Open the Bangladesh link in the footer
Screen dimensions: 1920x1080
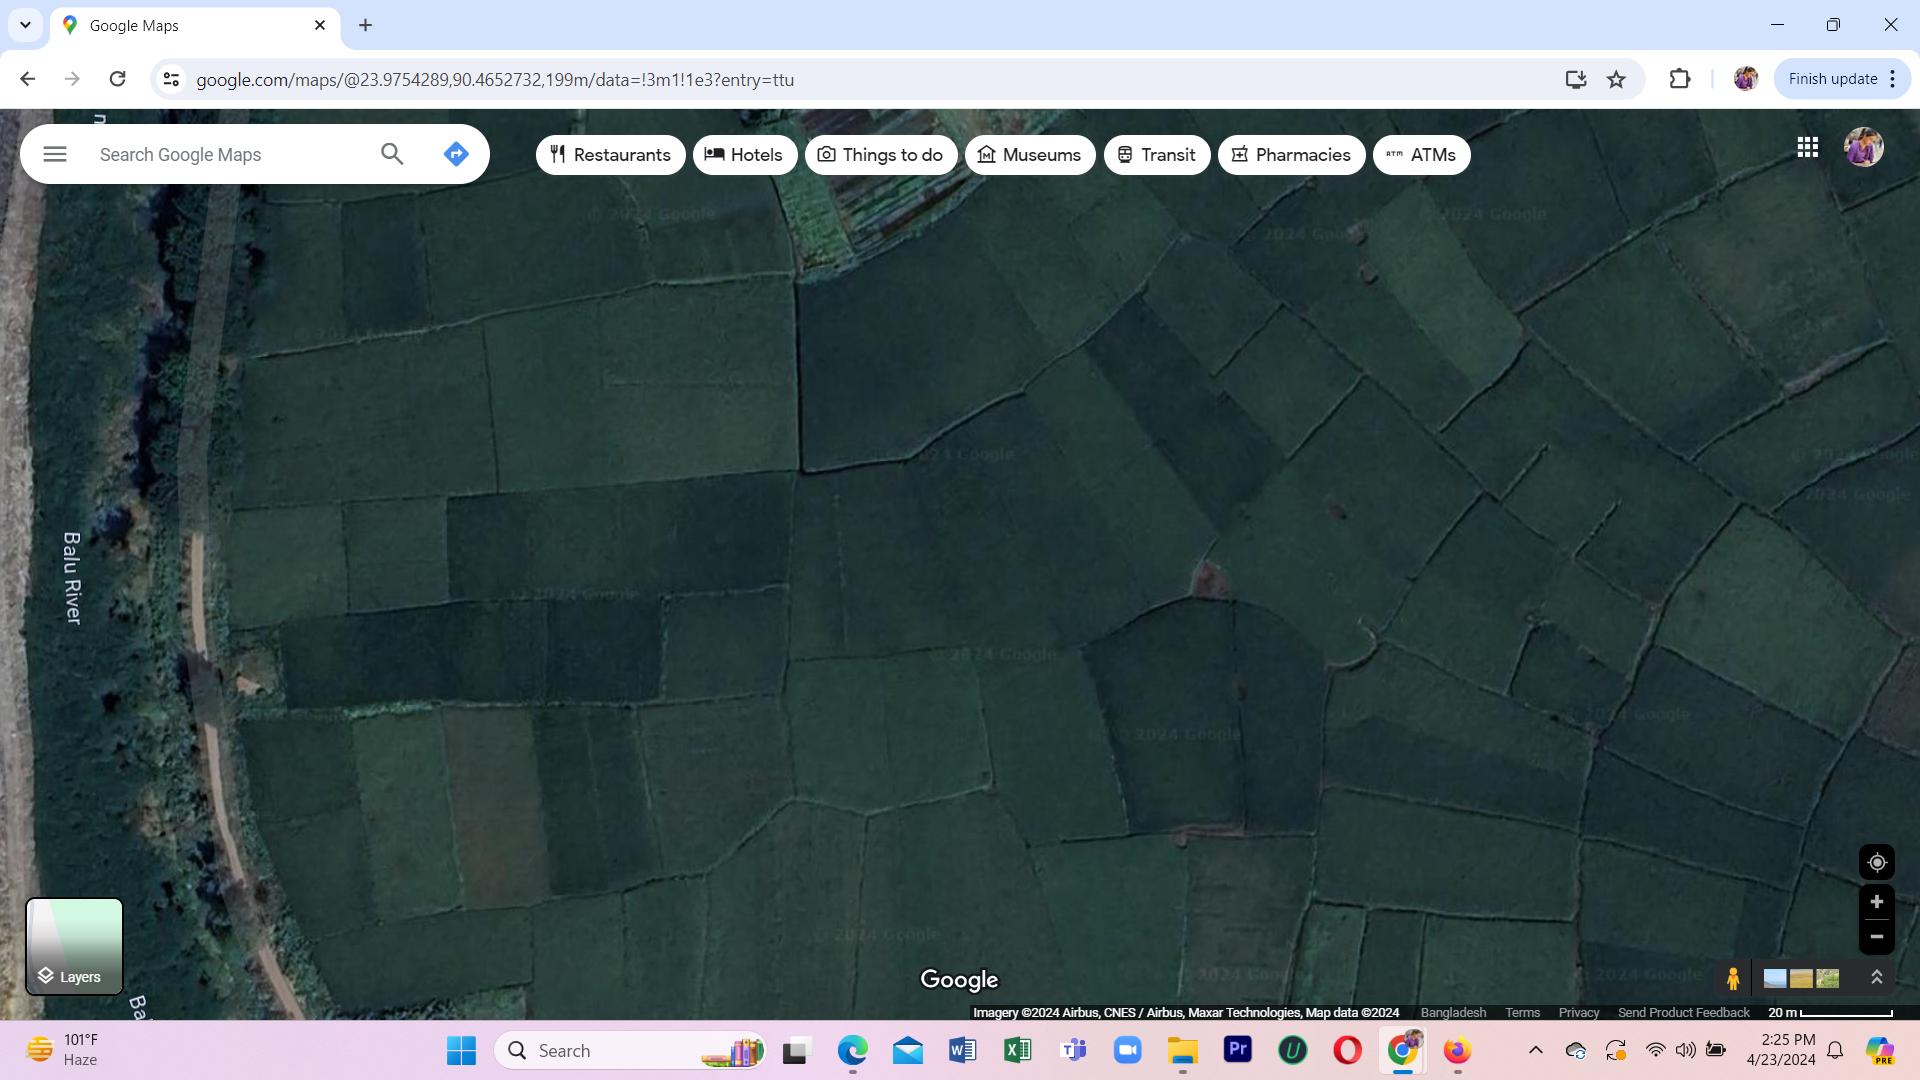[x=1453, y=1012]
